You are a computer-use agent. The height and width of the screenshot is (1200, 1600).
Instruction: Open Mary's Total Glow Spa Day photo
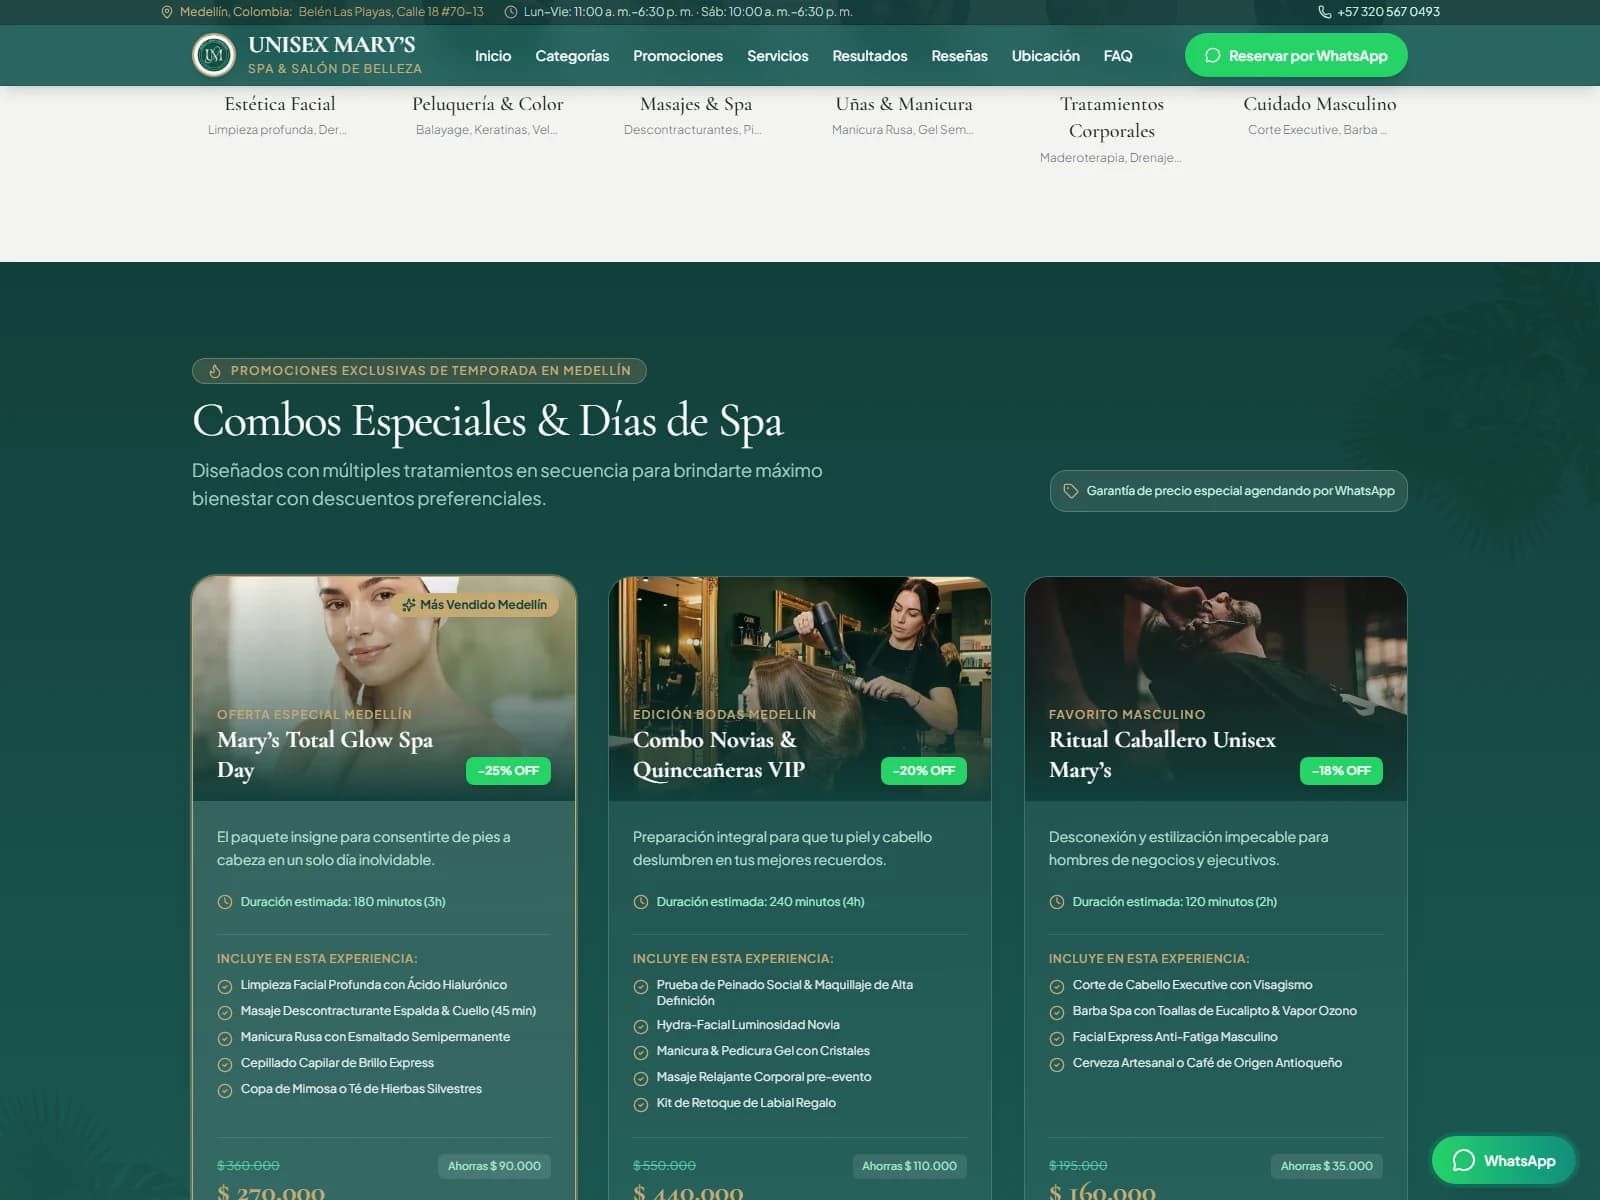click(384, 689)
